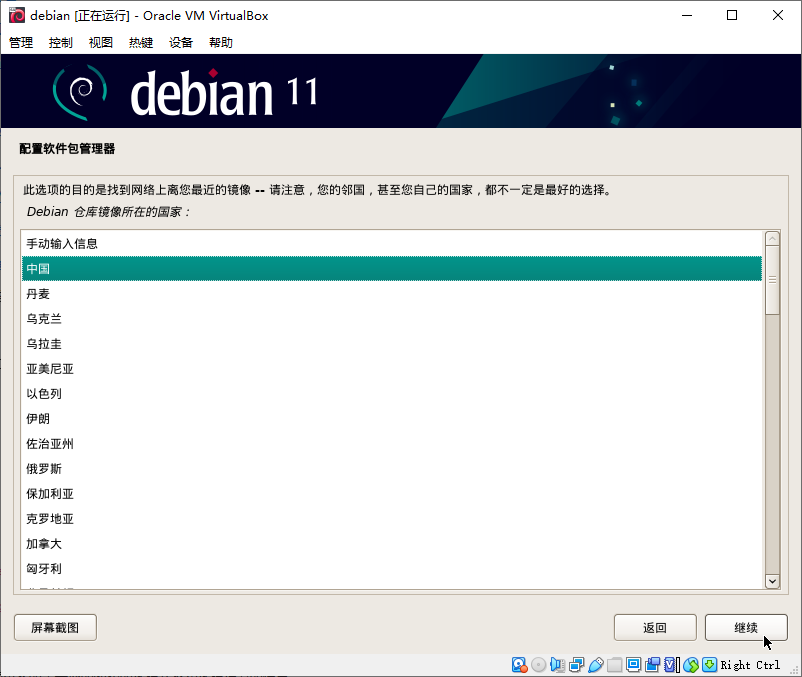Open the audio settings status icon
This screenshot has height=677, width=802.
[x=557, y=665]
